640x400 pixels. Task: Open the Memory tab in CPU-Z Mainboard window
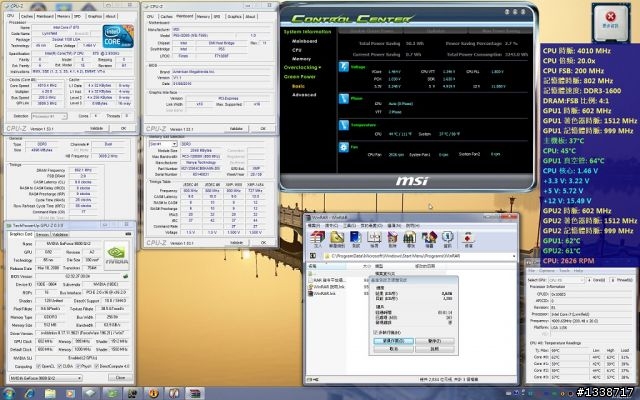(x=203, y=16)
